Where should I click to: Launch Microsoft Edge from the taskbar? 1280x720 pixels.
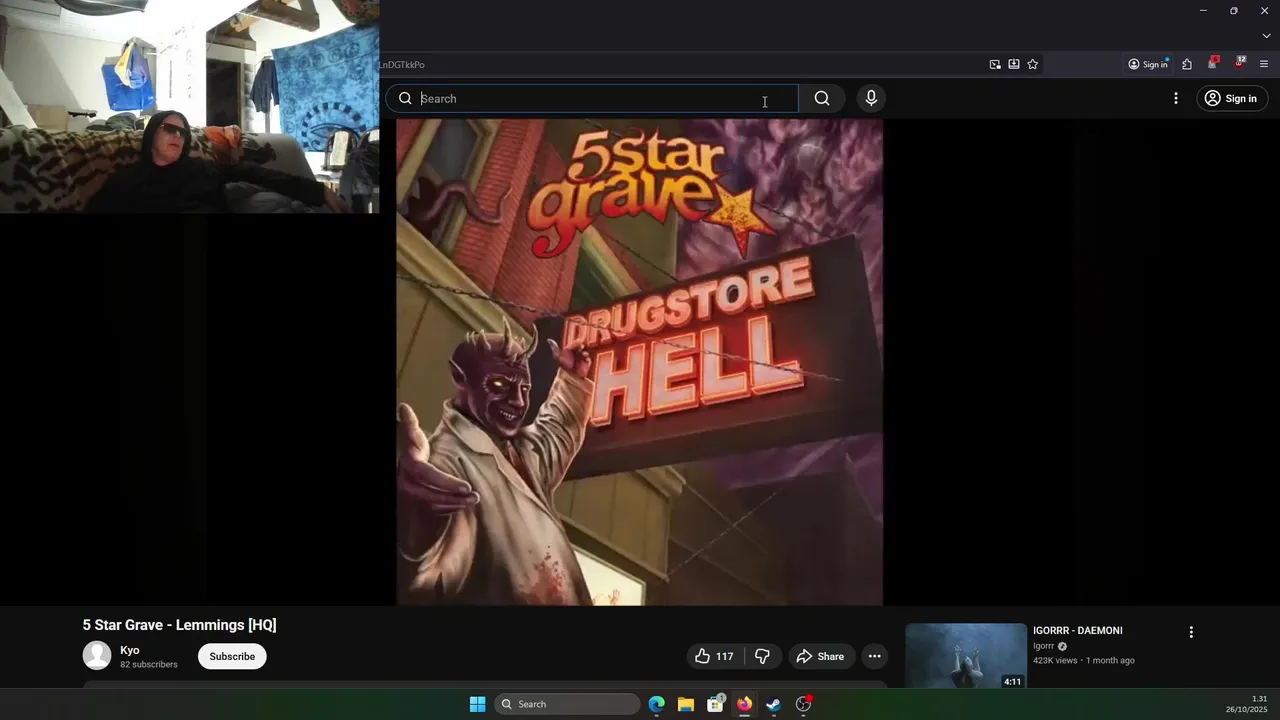click(656, 704)
